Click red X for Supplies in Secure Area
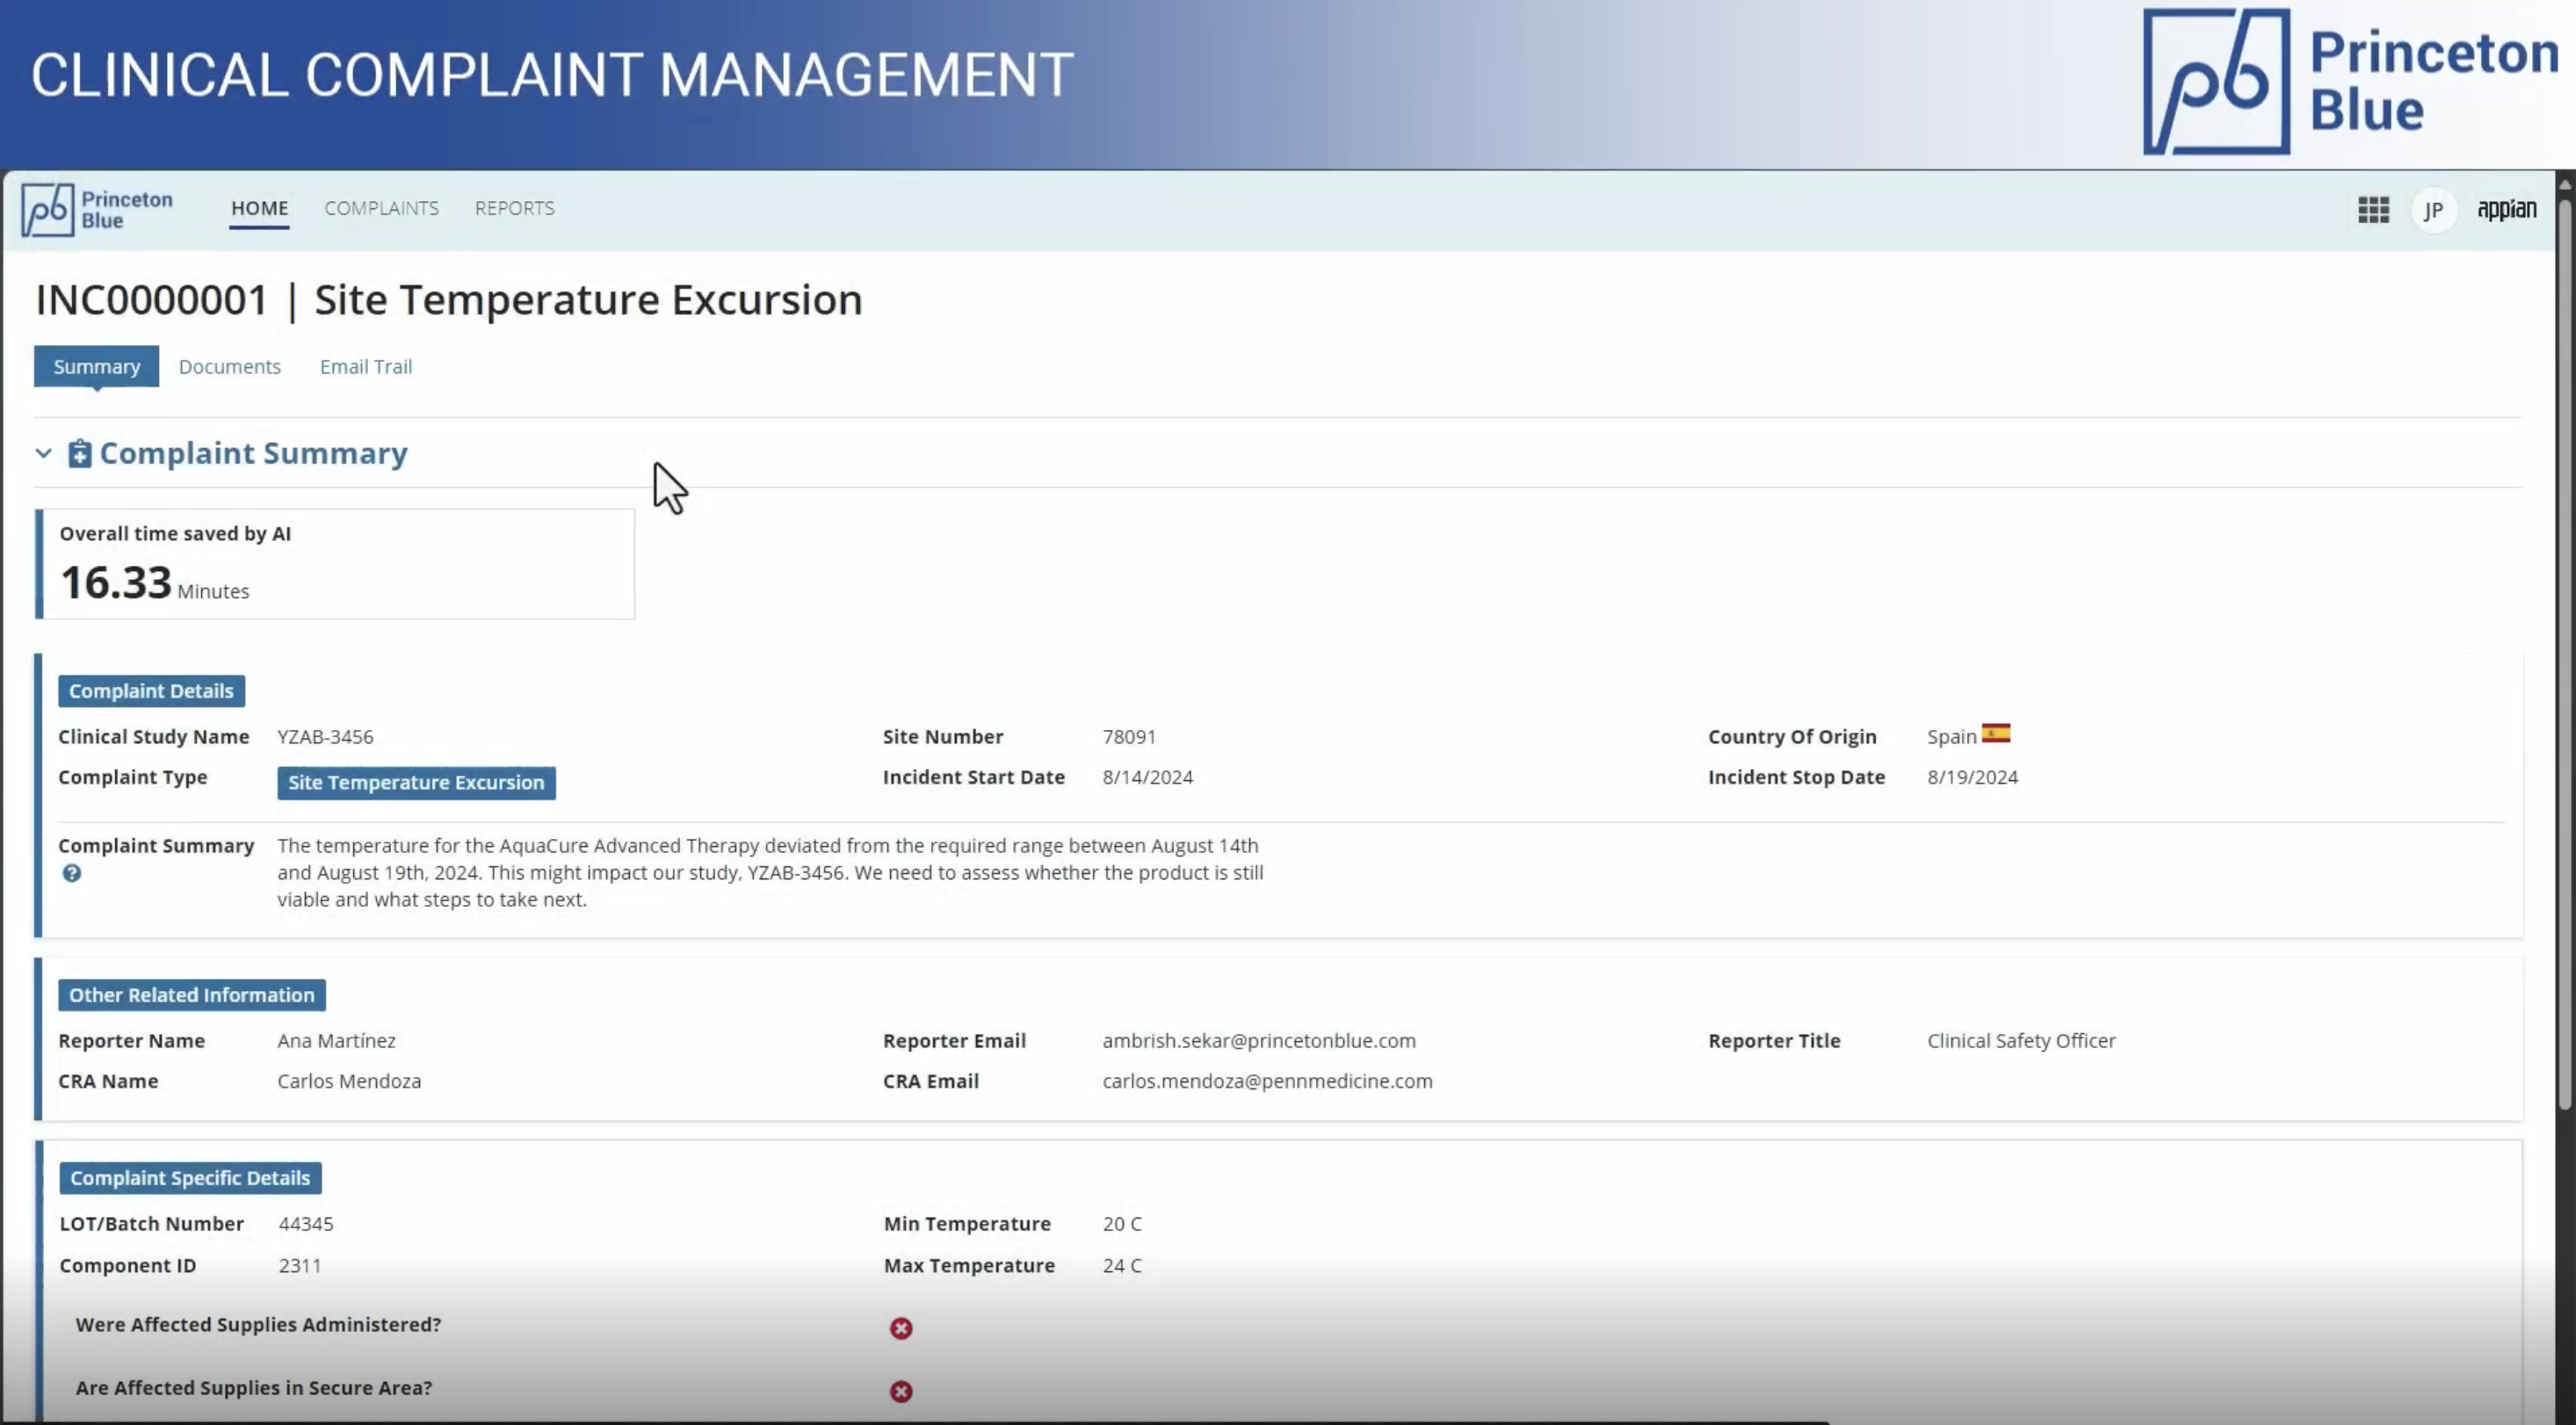Viewport: 2576px width, 1425px height. click(901, 1391)
